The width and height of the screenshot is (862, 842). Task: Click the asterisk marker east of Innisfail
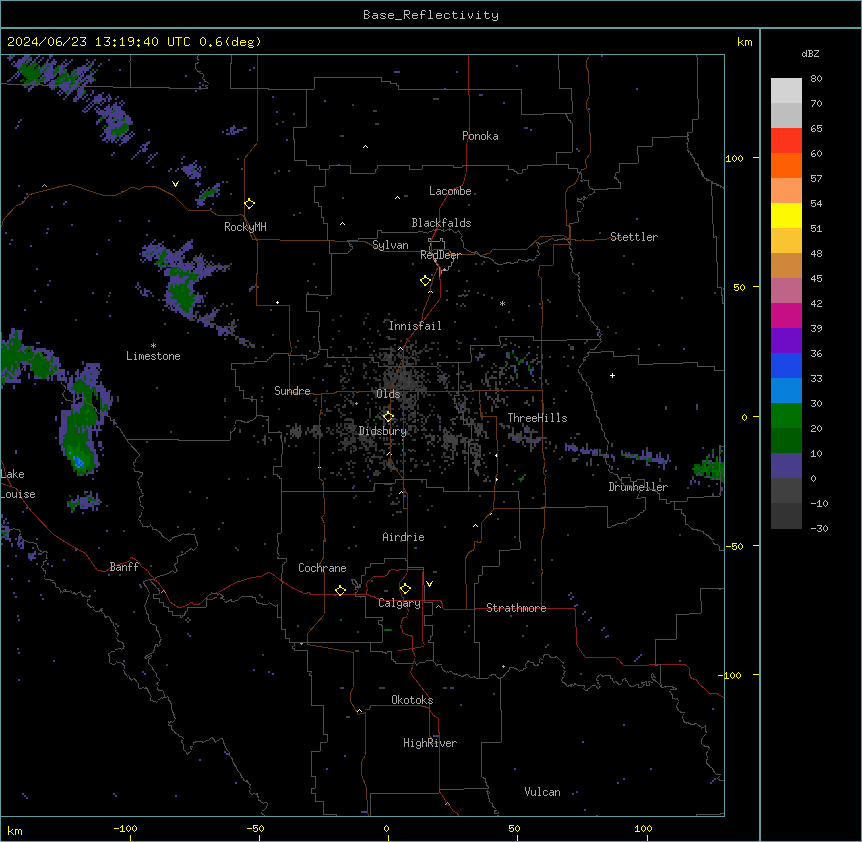(502, 303)
